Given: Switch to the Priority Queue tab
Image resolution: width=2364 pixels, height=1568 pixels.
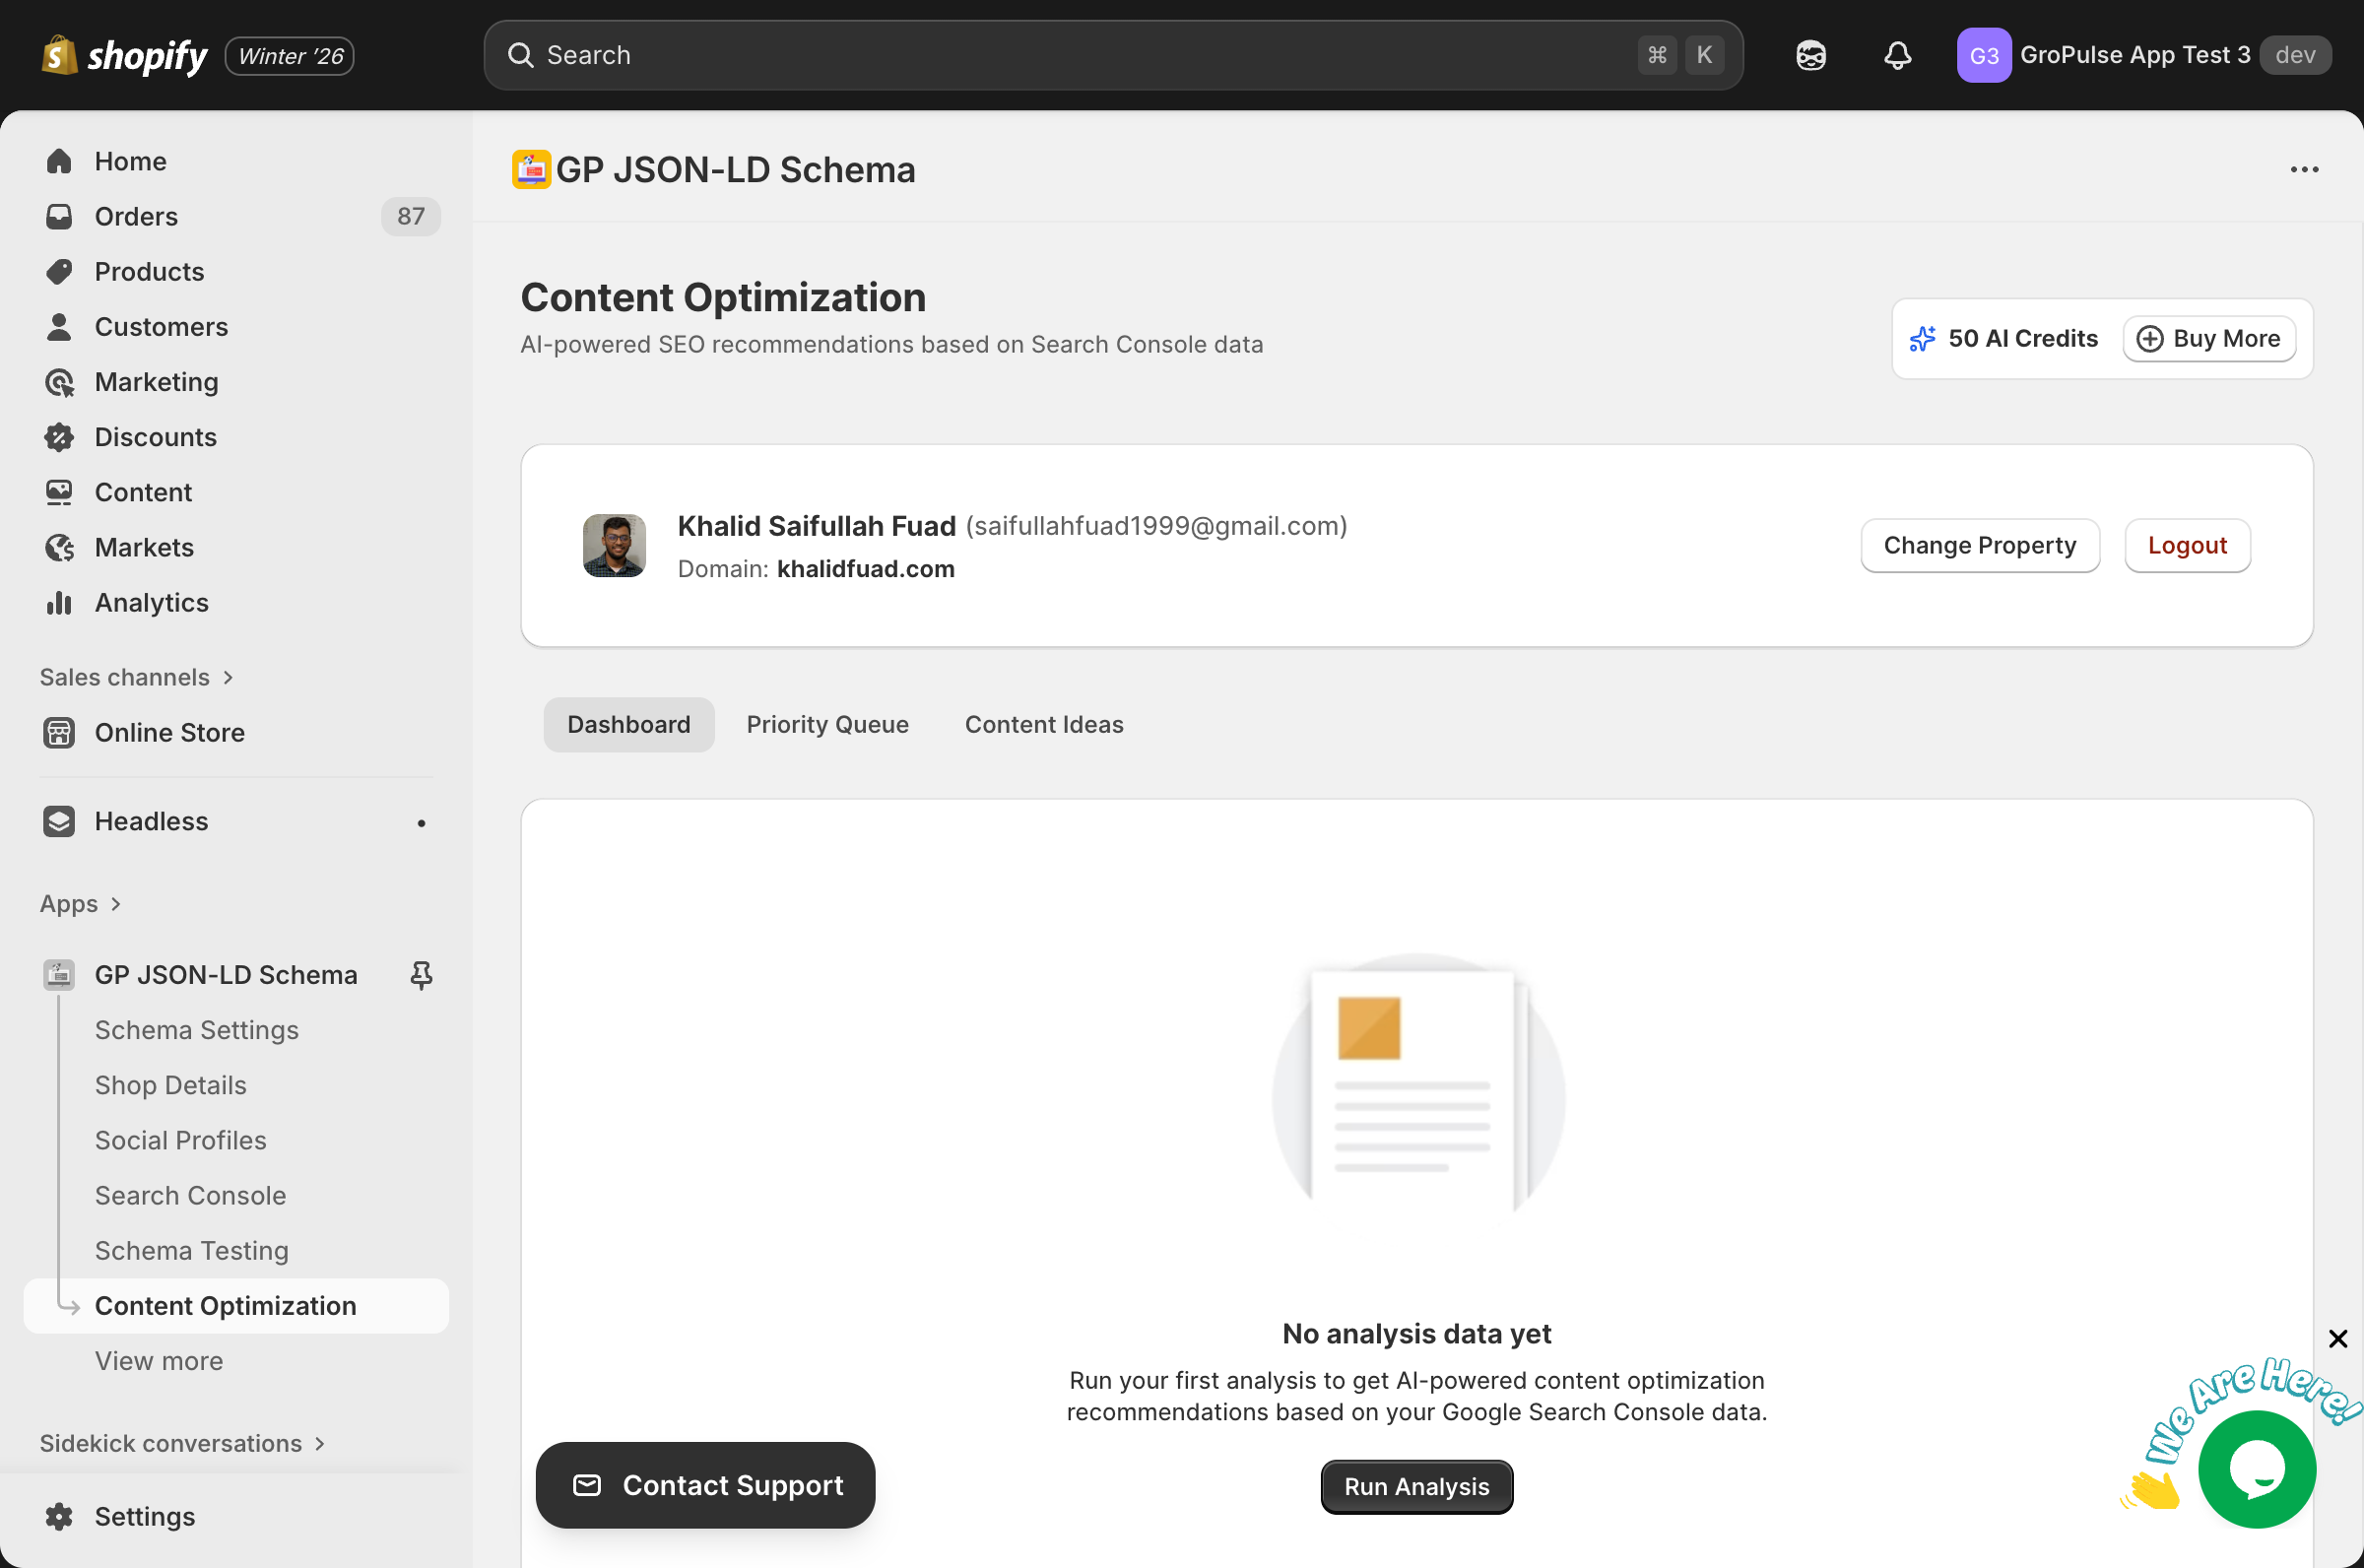Looking at the screenshot, I should (x=827, y=724).
